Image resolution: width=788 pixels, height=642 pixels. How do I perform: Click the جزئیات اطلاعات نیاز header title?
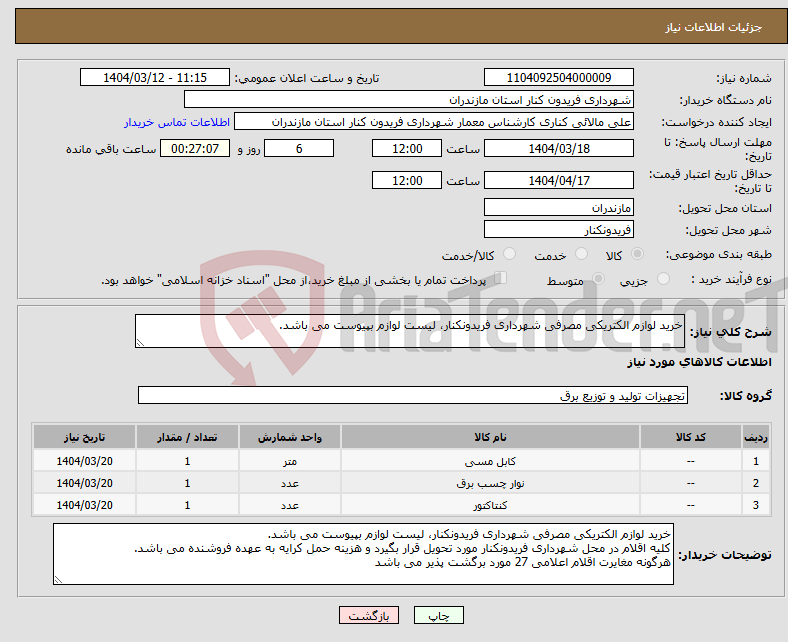click(x=714, y=27)
